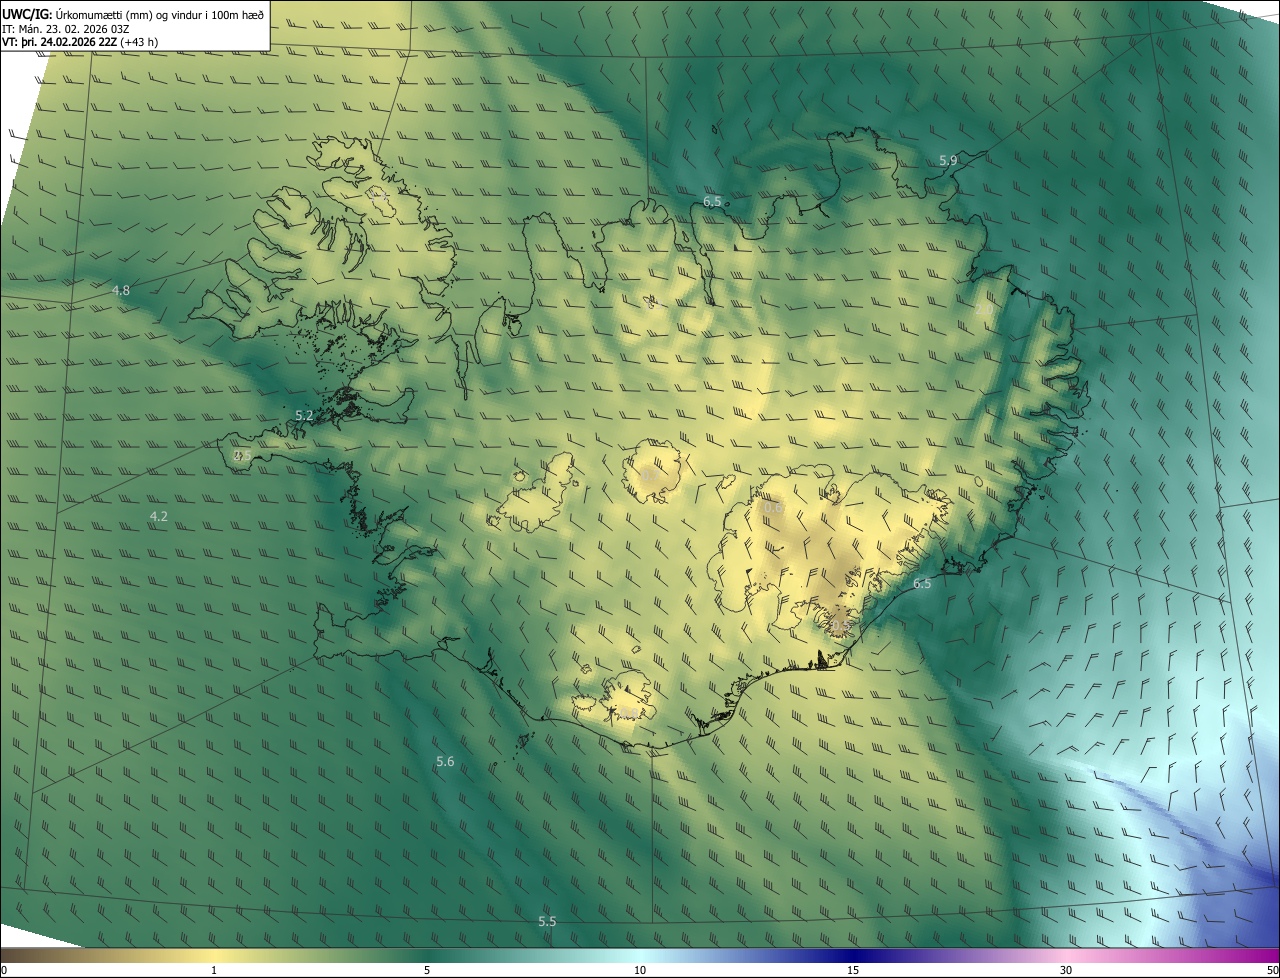The height and width of the screenshot is (978, 1280).
Task: Click the 'IT: Mán. 23. 02. 2026 03Z' line
Action: (64, 29)
